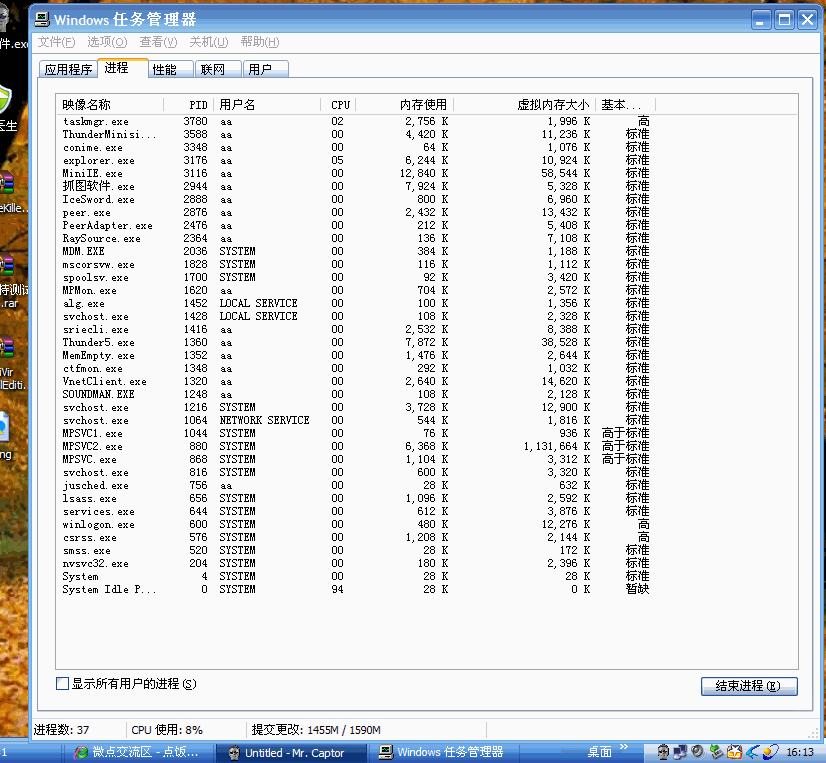This screenshot has height=763, width=826.
Task: Open 微点交流区 browser taskbar button
Action: point(139,752)
